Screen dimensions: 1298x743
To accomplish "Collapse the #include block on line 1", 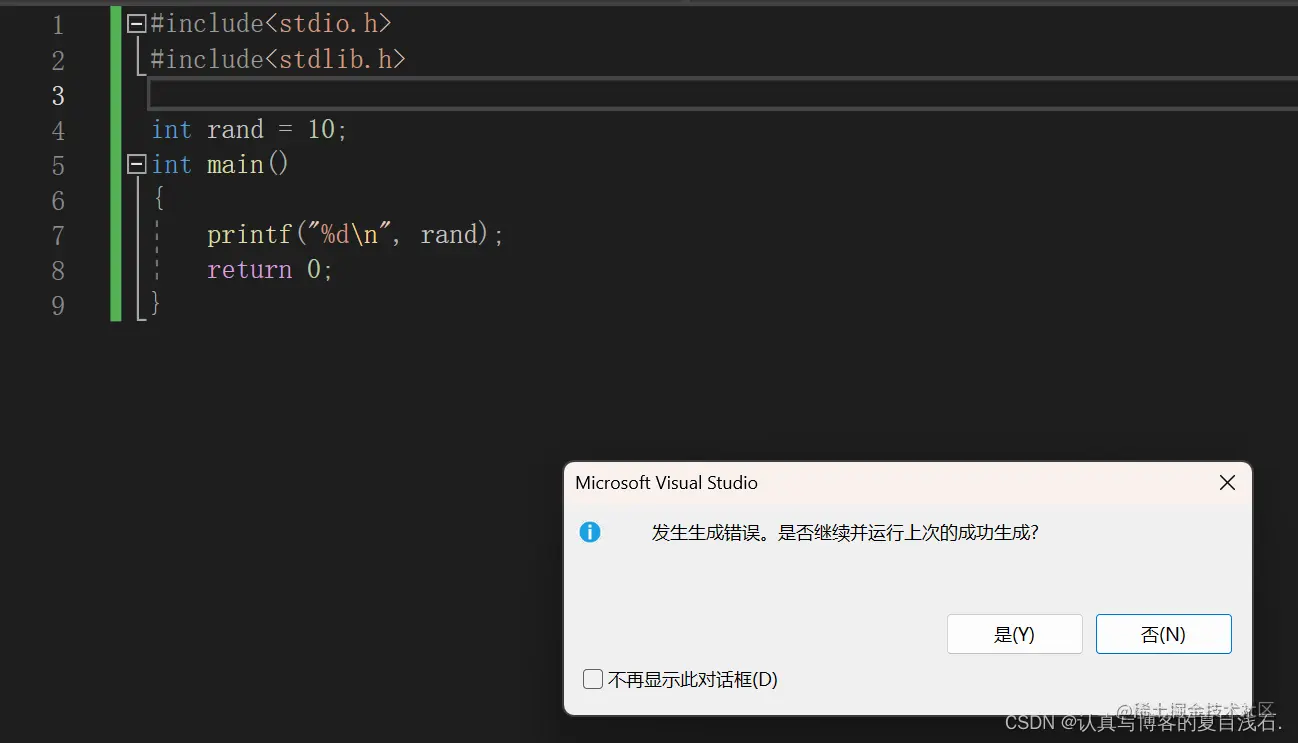I will (137, 22).
